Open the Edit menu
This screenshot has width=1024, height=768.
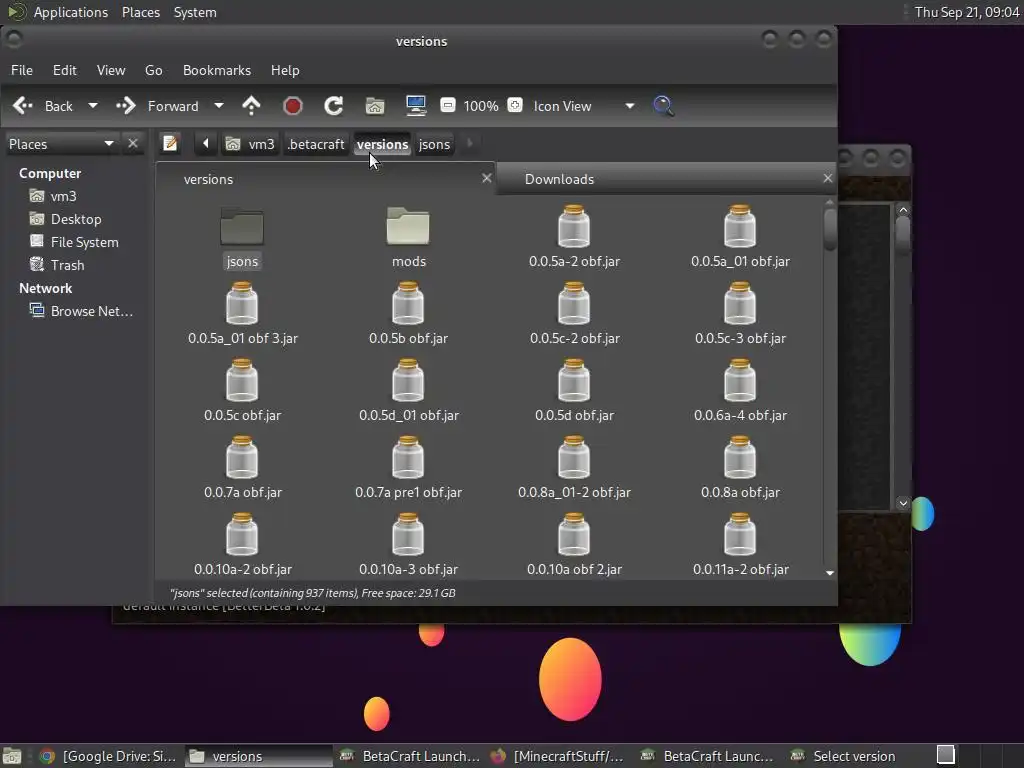click(x=65, y=70)
